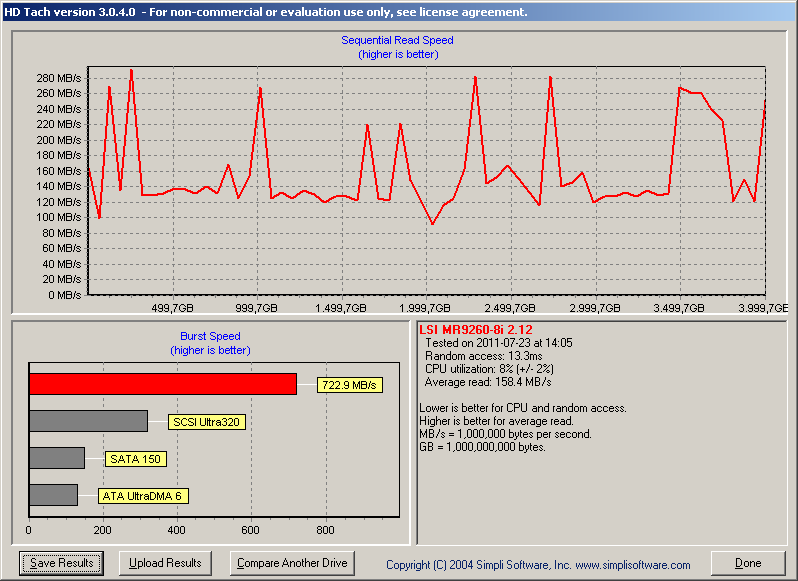Screen dimensions: 798x581
Task: Select the 722.9 MB/s burst label
Action: (x=349, y=385)
